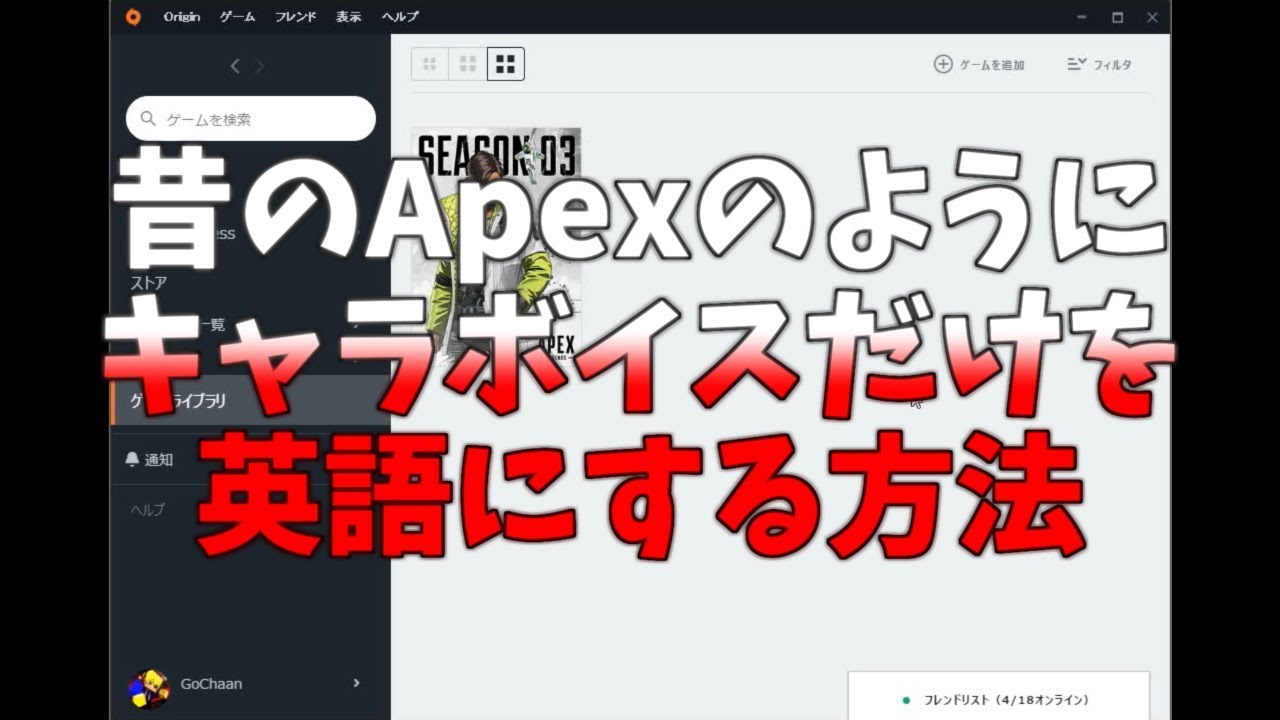Maximize the Origin window

coord(1117,17)
